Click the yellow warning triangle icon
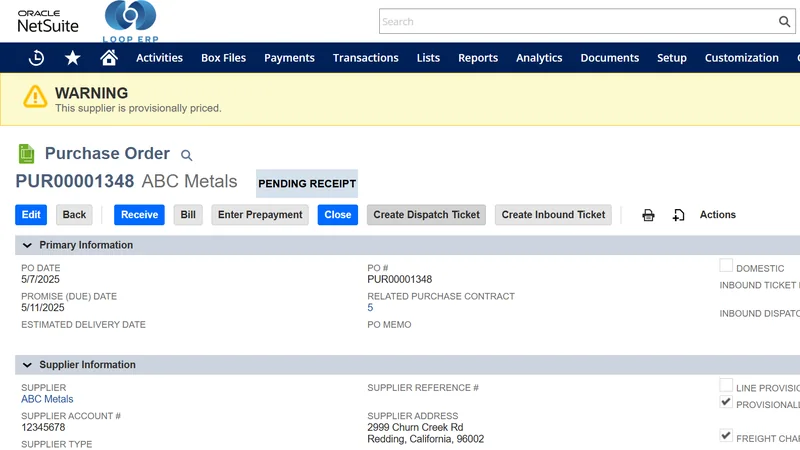 (x=35, y=96)
